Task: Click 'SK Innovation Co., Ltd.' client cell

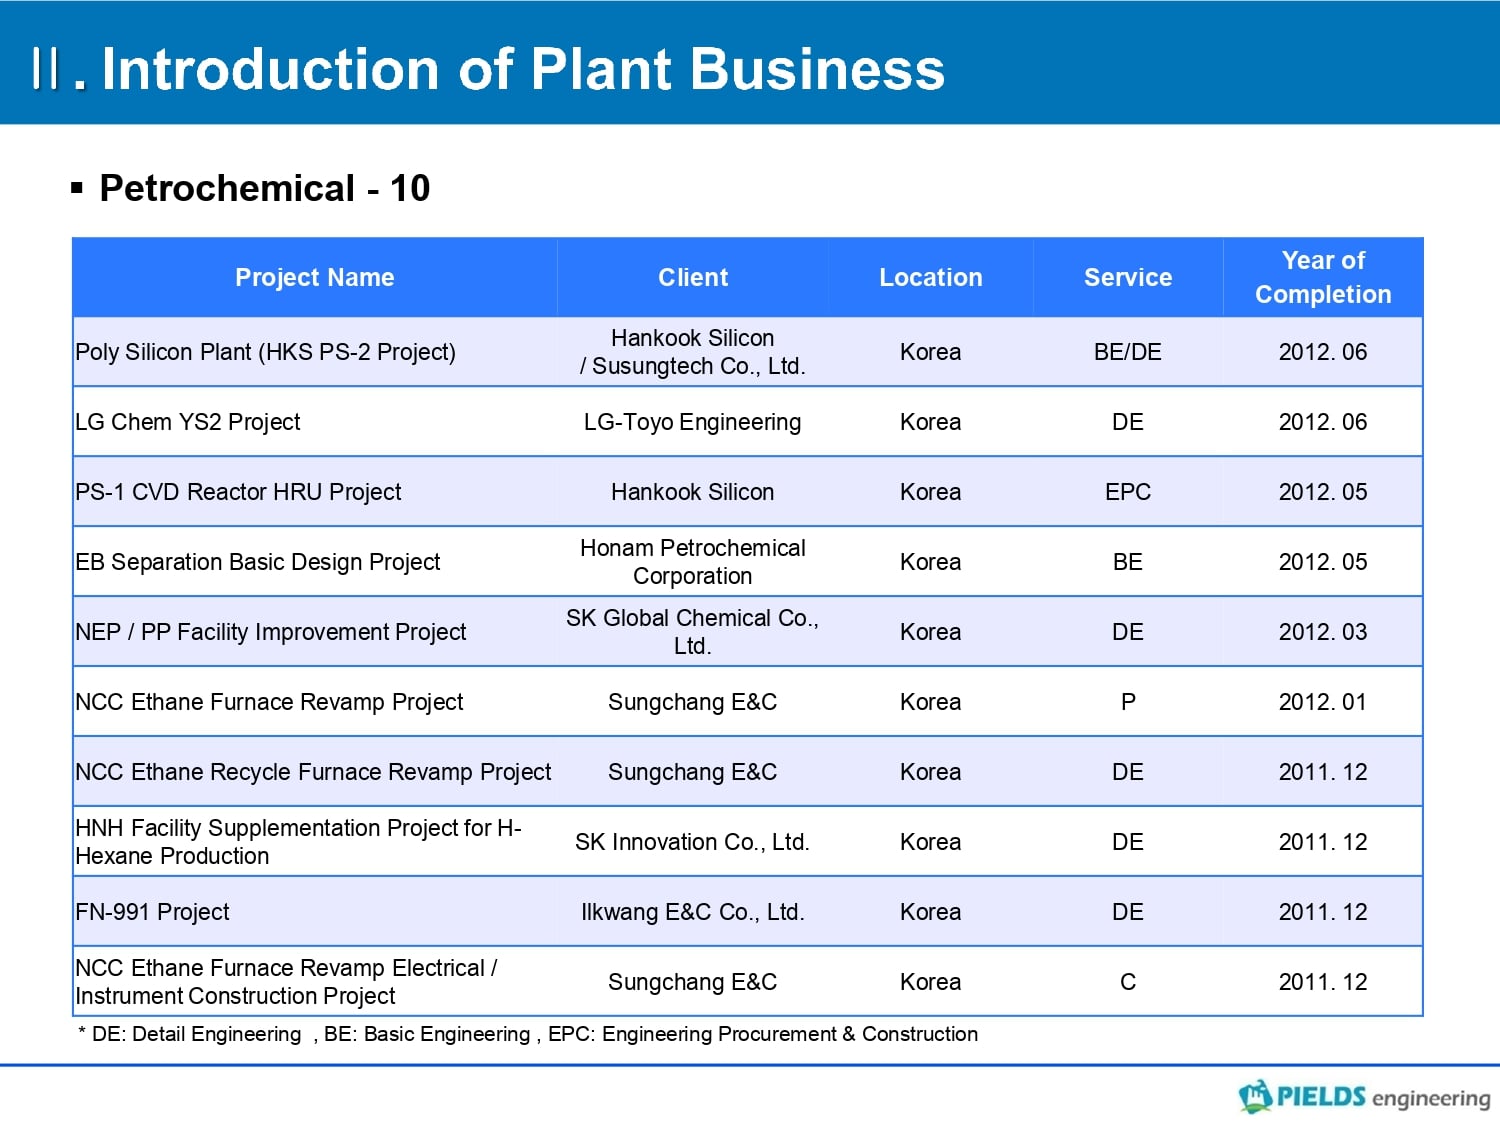Action: (693, 842)
